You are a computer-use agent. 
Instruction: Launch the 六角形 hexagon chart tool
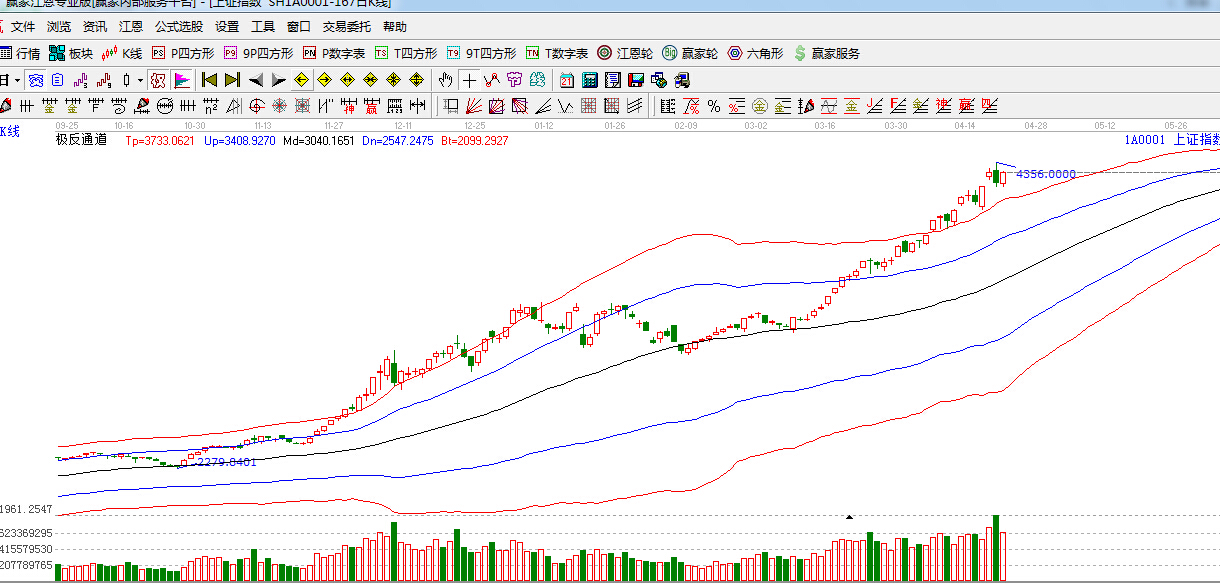(x=756, y=53)
